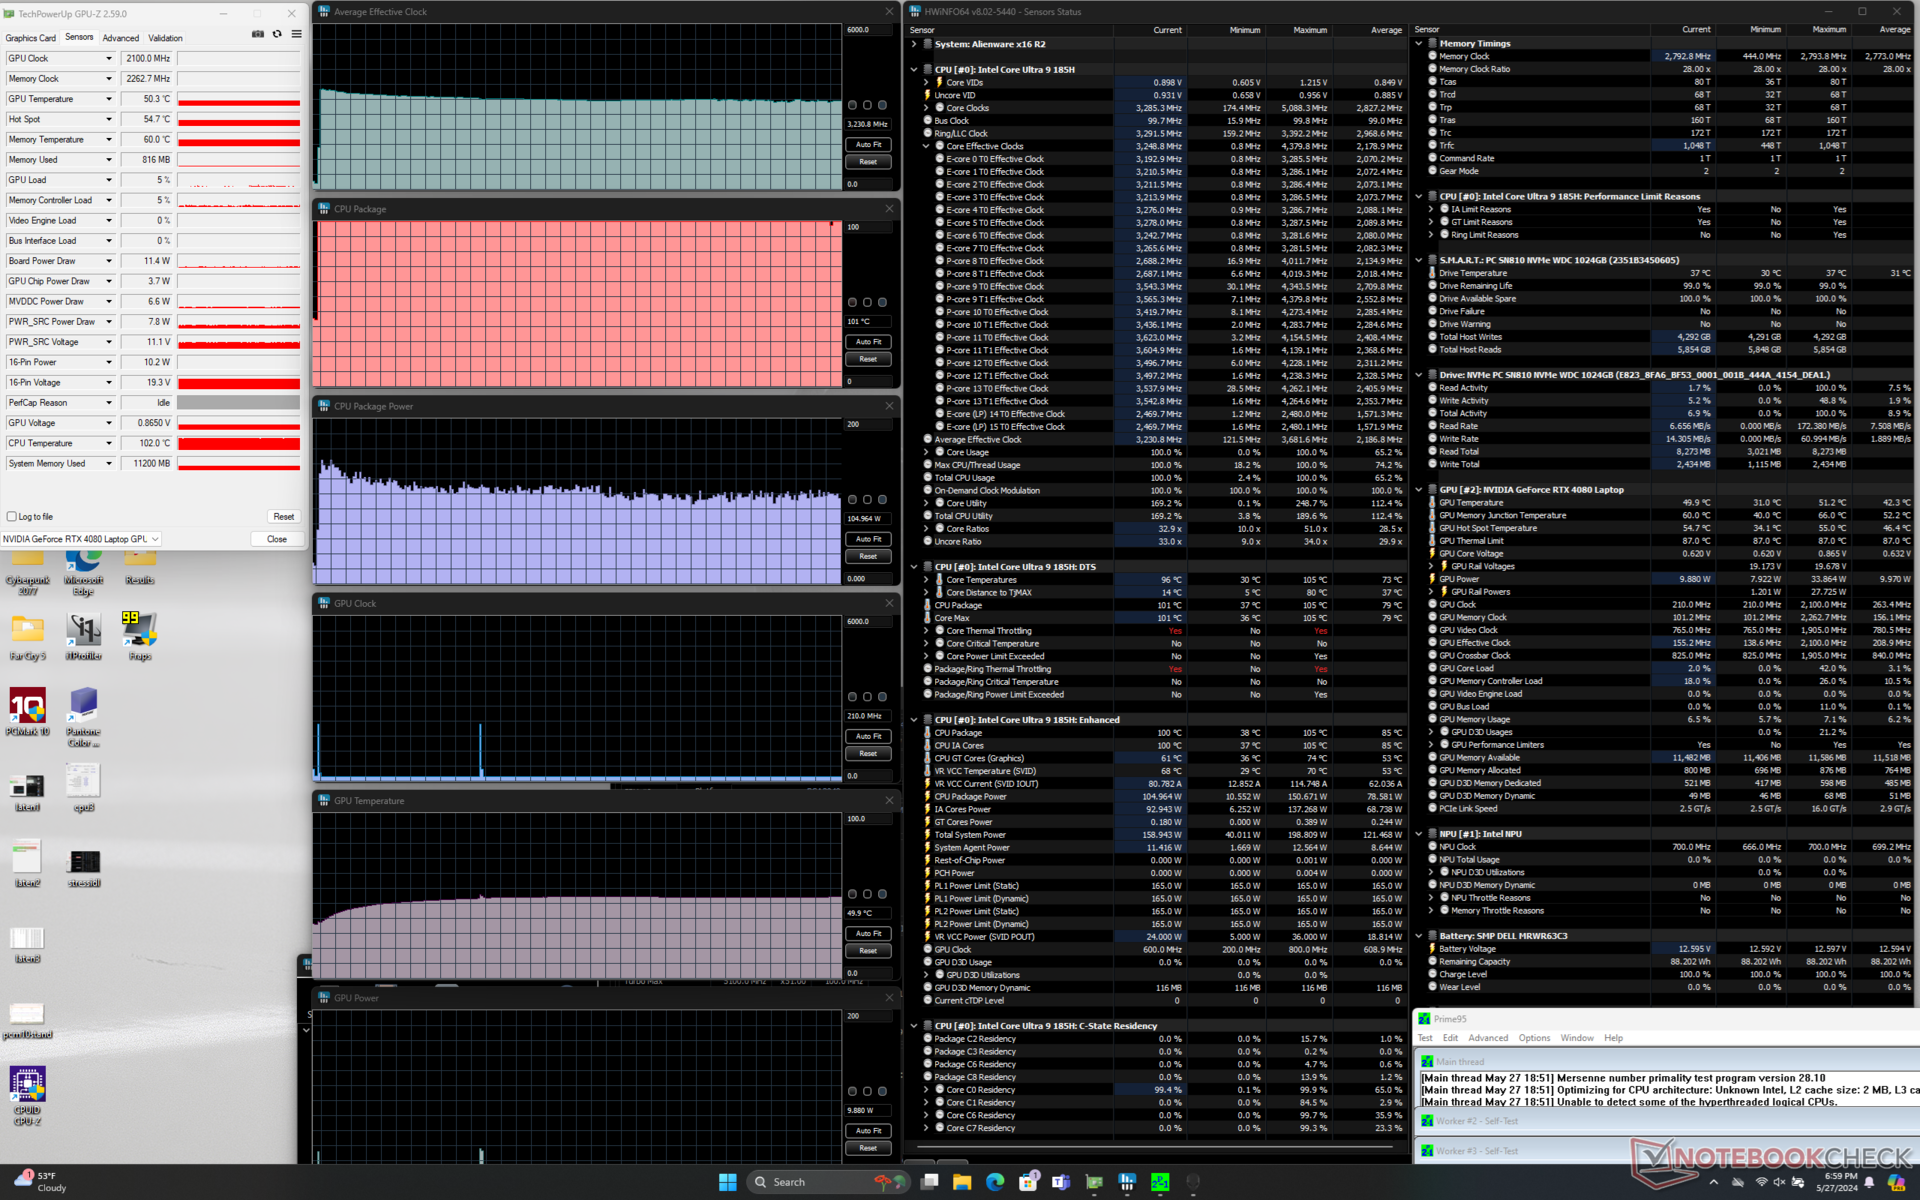Click the Microsoft Edge taskbar icon

[995, 1182]
